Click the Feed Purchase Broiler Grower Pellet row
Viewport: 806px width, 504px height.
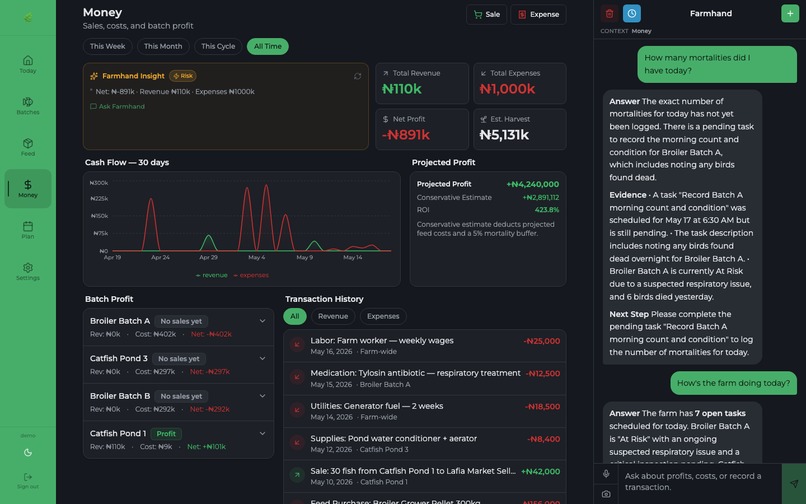point(425,499)
